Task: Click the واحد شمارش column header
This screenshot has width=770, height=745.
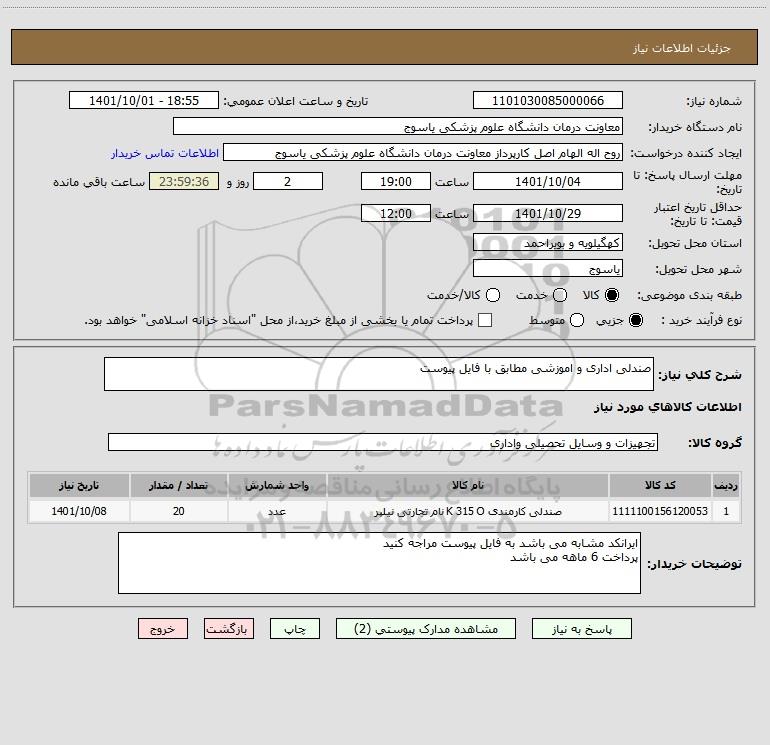Action: point(277,485)
